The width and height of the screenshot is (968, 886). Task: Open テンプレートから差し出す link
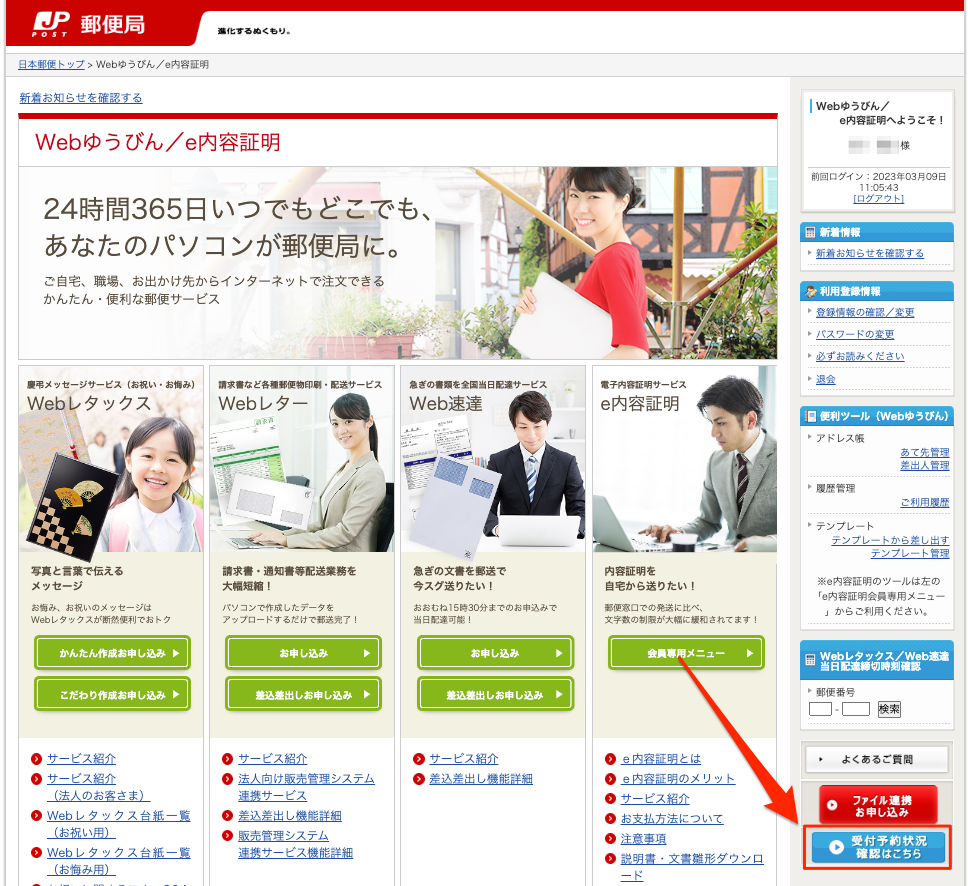tap(890, 540)
